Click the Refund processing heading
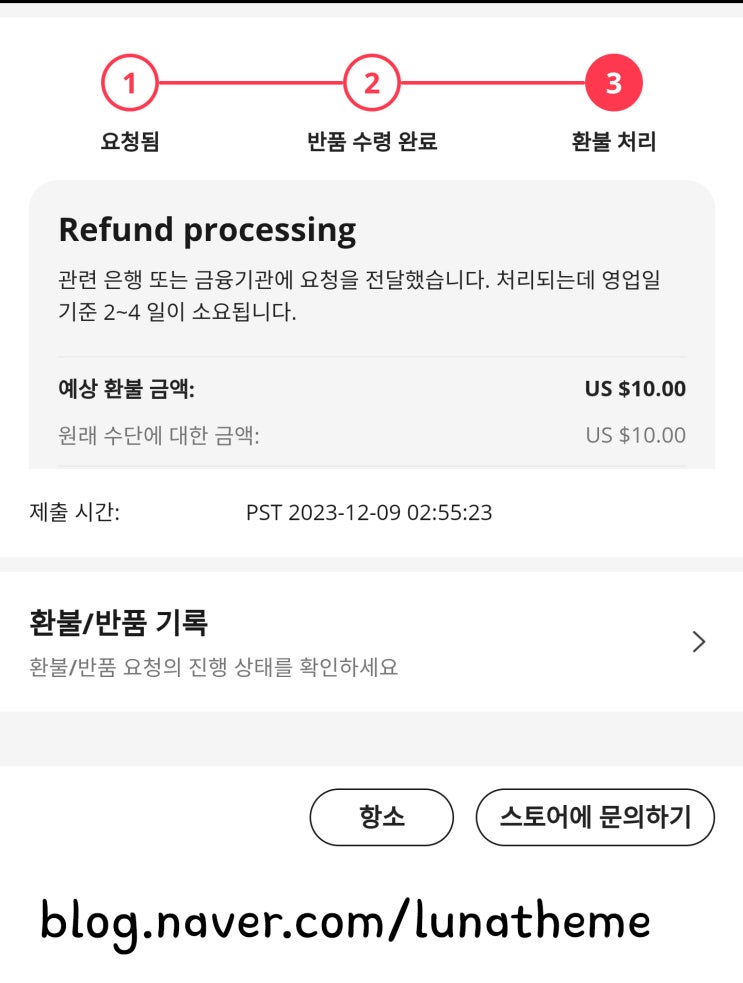Viewport: 743px width, 983px height. pos(207,230)
